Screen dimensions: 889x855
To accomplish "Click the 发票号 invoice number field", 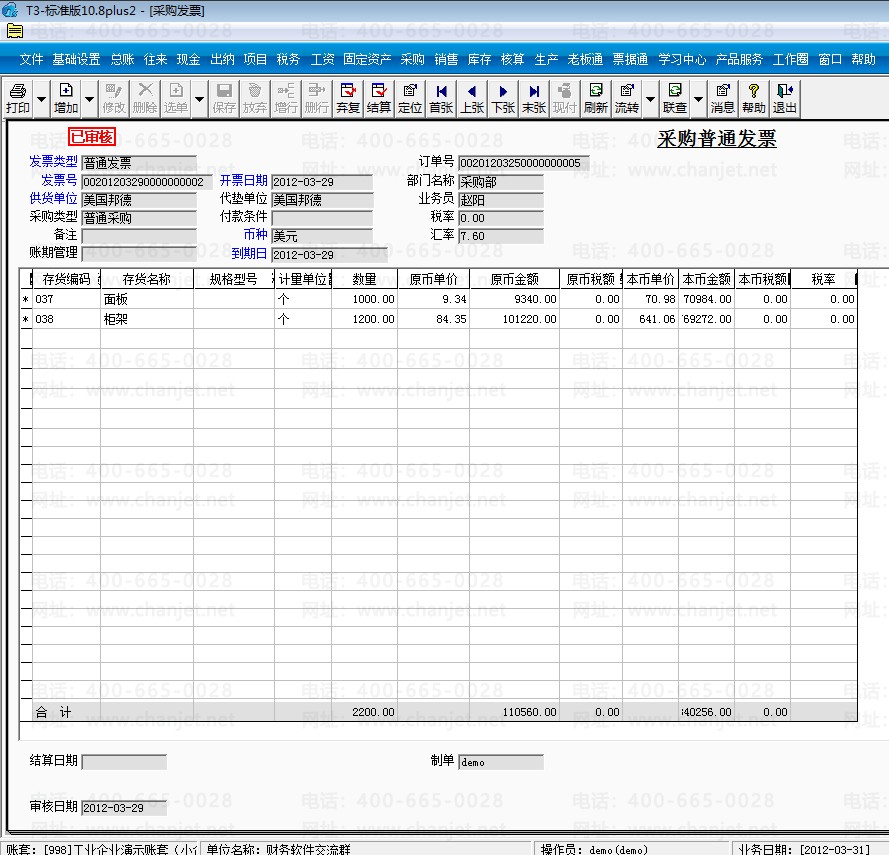I will point(147,181).
